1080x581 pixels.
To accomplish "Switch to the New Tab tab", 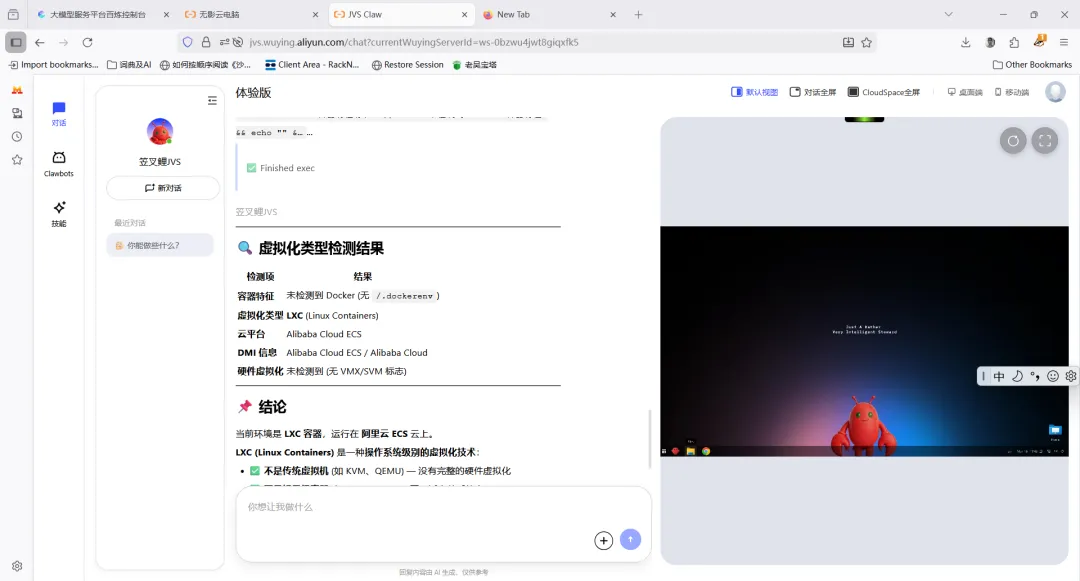I will (549, 14).
